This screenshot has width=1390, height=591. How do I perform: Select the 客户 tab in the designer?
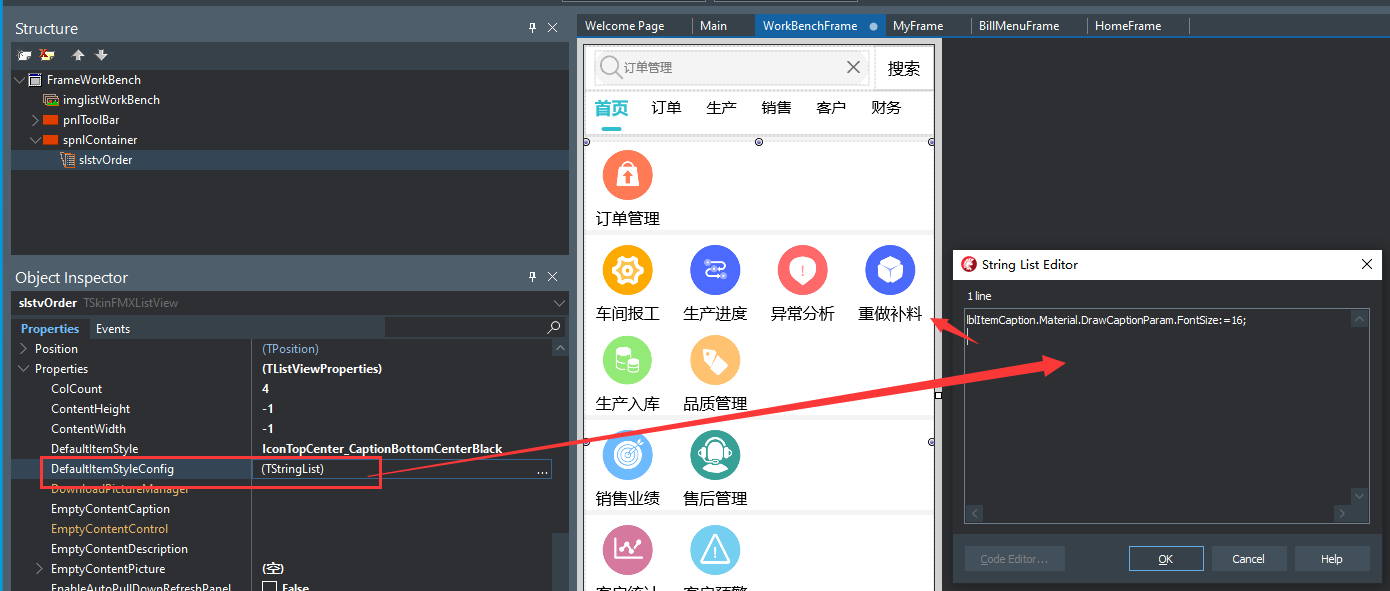[x=831, y=108]
